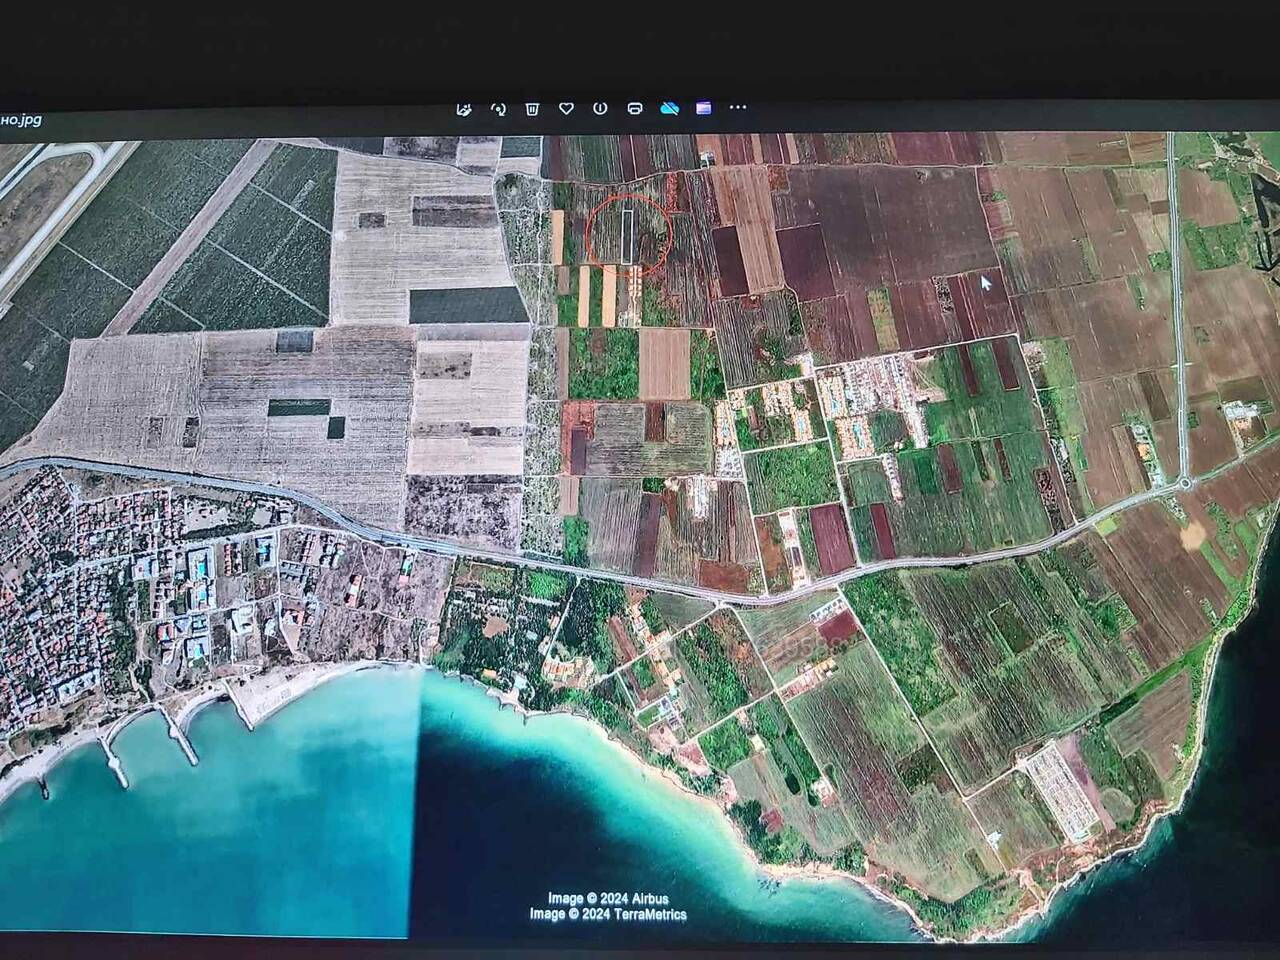Screen dimensions: 1280x960
Task: Open the Edit image tool
Action: pos(464,108)
